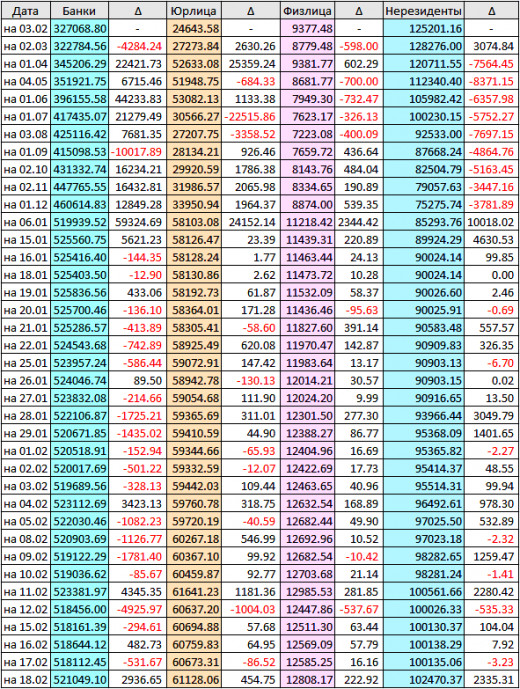Select the Банки column header

point(80,11)
